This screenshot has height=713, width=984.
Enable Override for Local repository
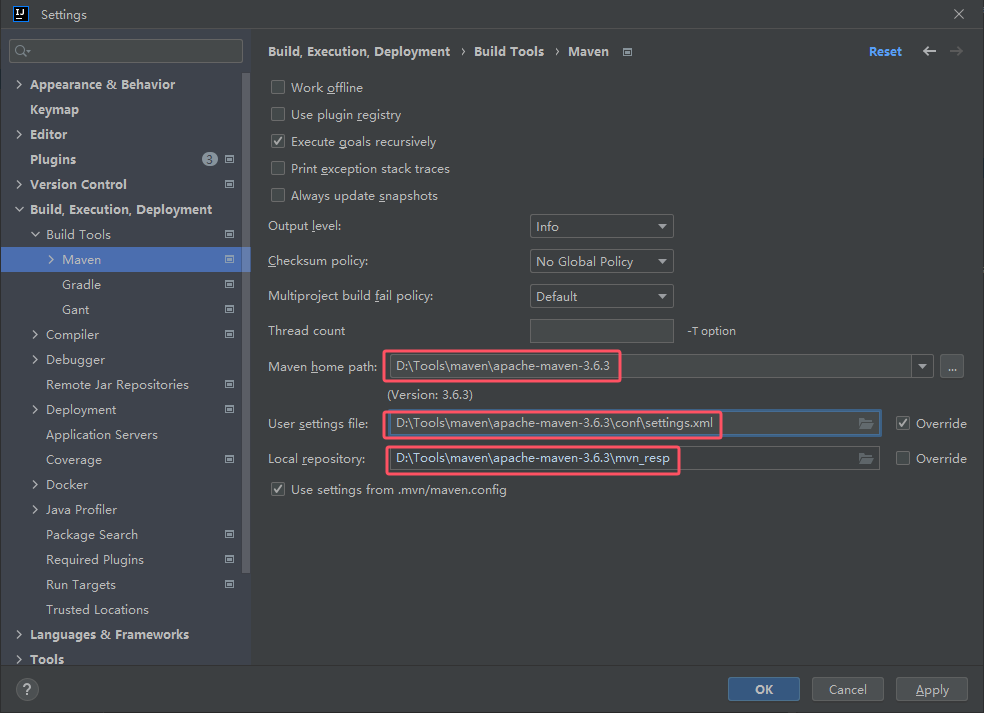click(x=905, y=458)
